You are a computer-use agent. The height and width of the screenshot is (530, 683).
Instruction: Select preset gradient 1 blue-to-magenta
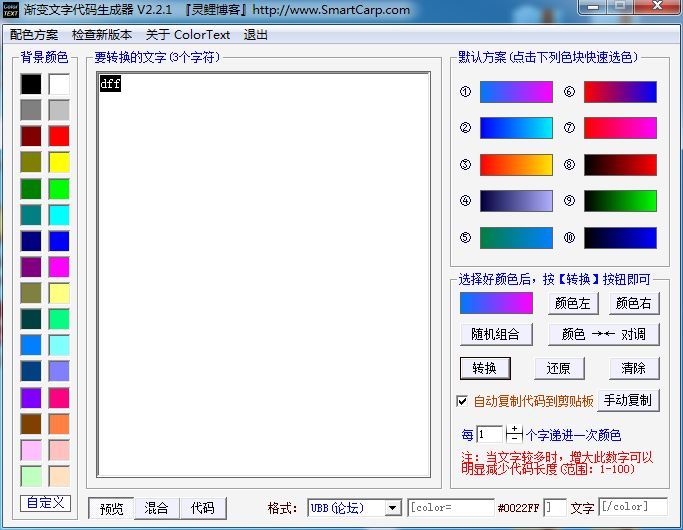tap(516, 92)
